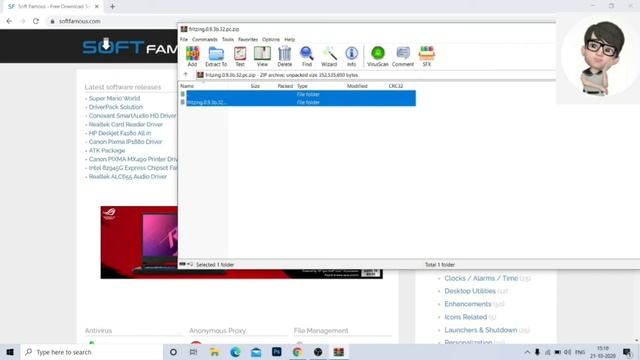Switch to WinRAR on the taskbar
The height and width of the screenshot is (360, 640).
point(338,352)
